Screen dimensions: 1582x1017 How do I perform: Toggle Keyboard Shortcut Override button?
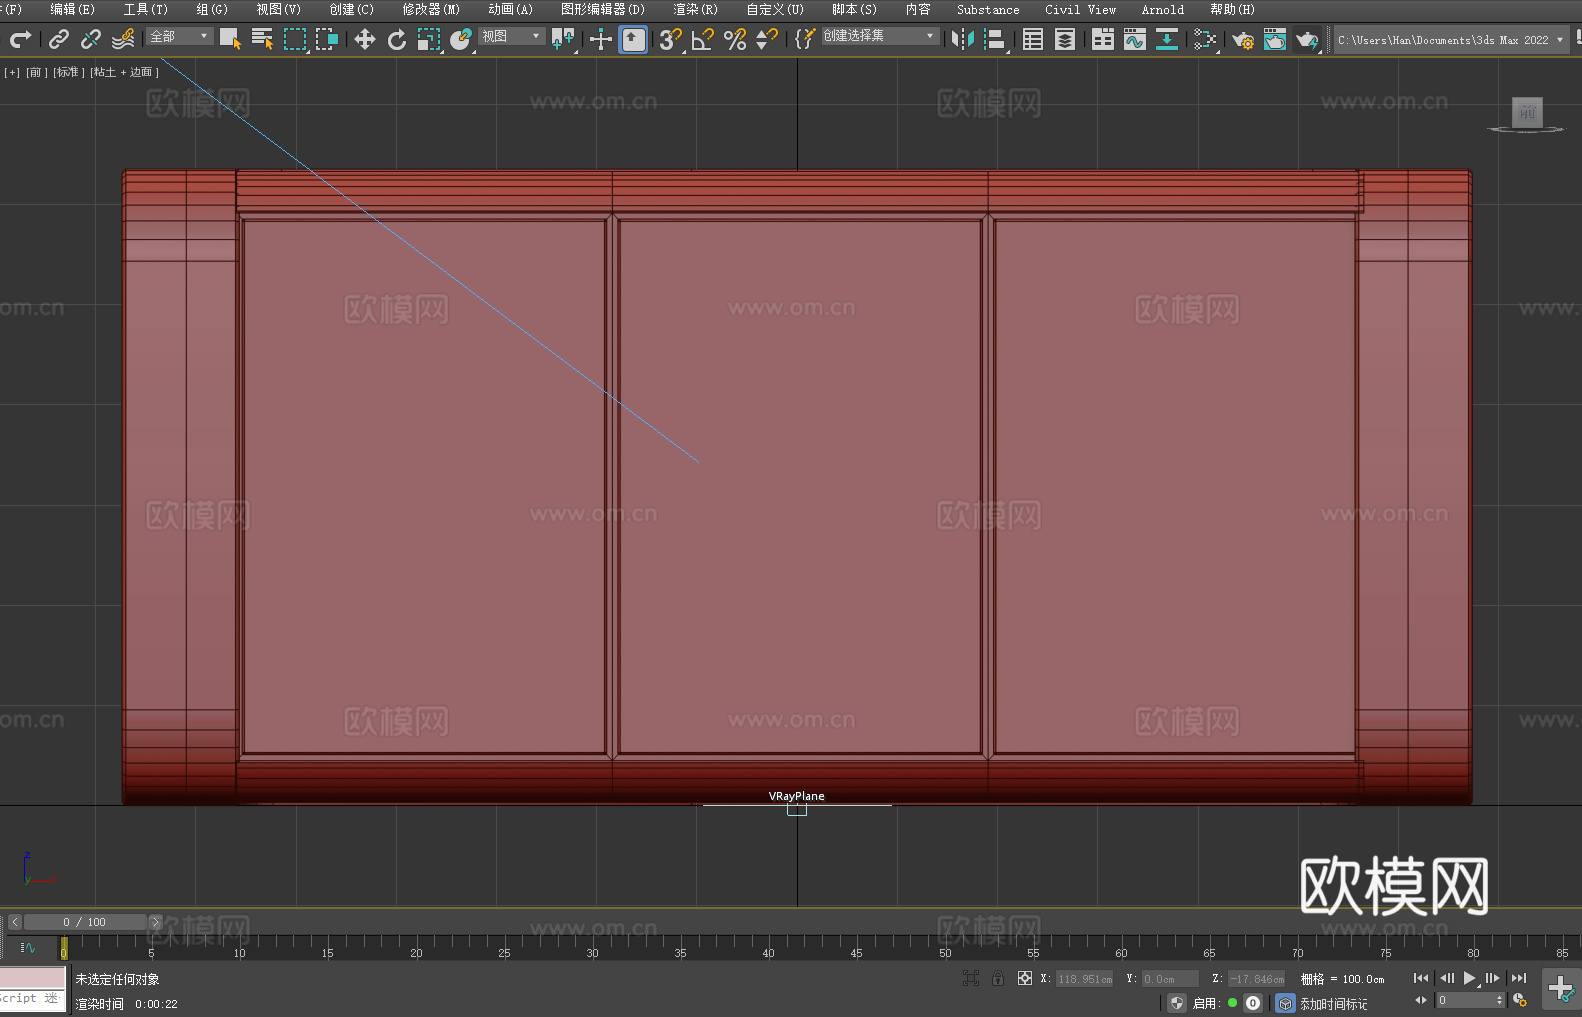pos(633,39)
